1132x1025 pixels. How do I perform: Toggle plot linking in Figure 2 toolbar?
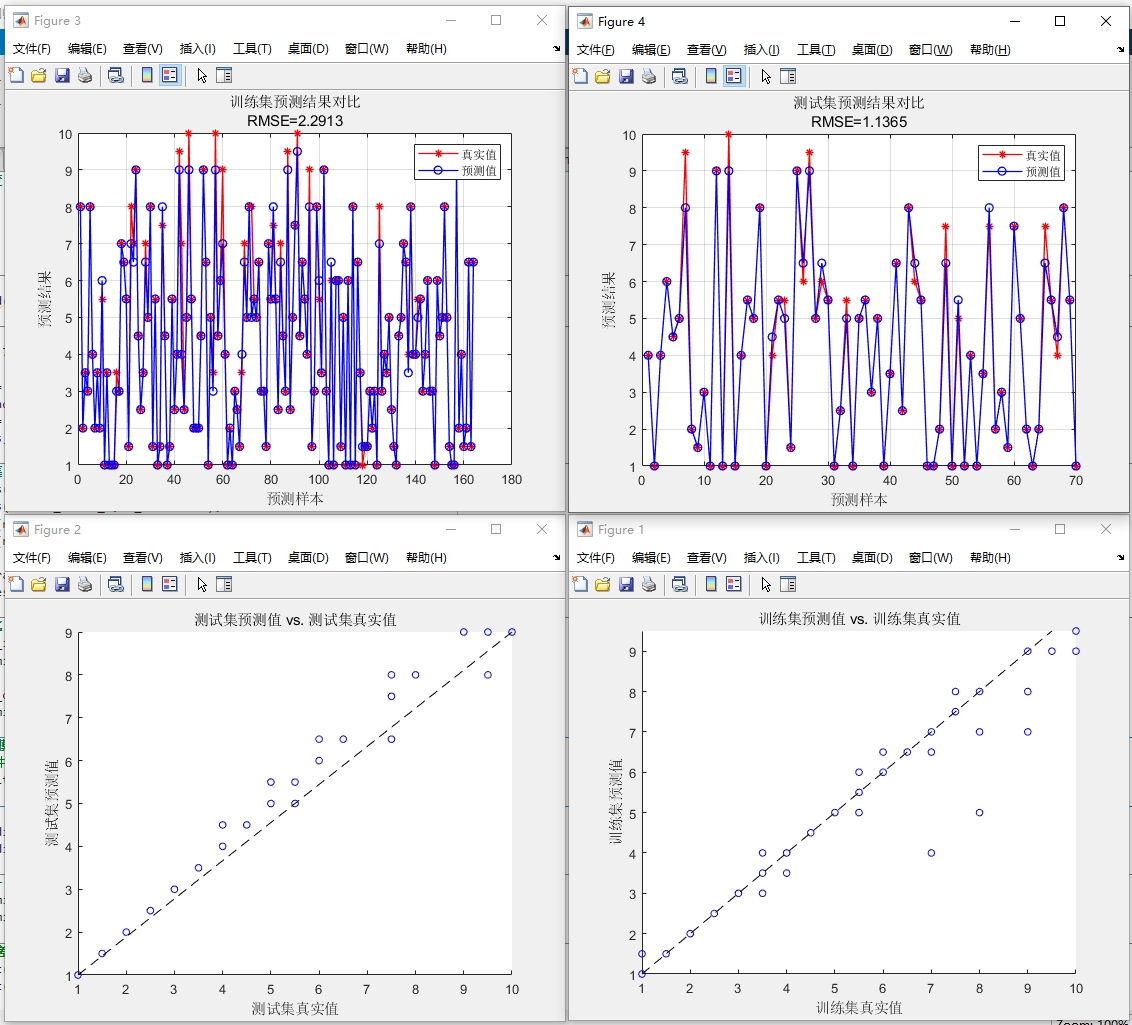(x=117, y=585)
